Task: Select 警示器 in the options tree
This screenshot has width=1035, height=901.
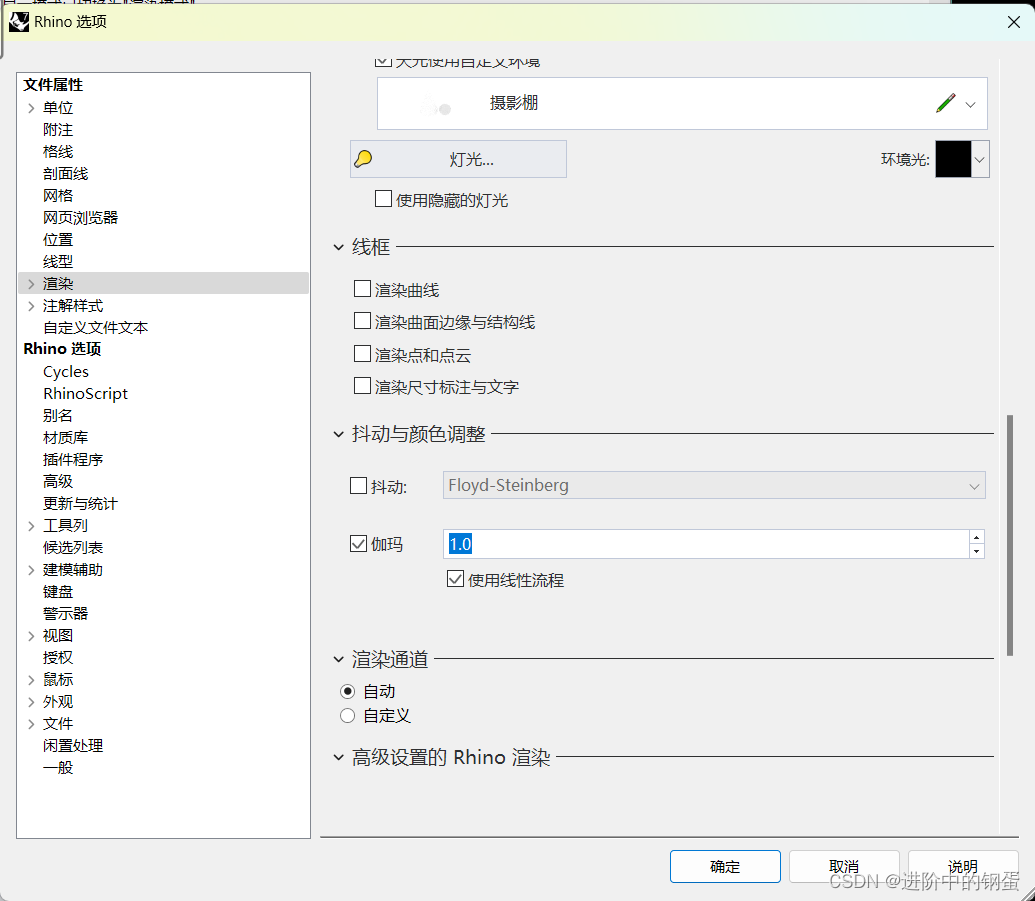Action: [x=65, y=613]
